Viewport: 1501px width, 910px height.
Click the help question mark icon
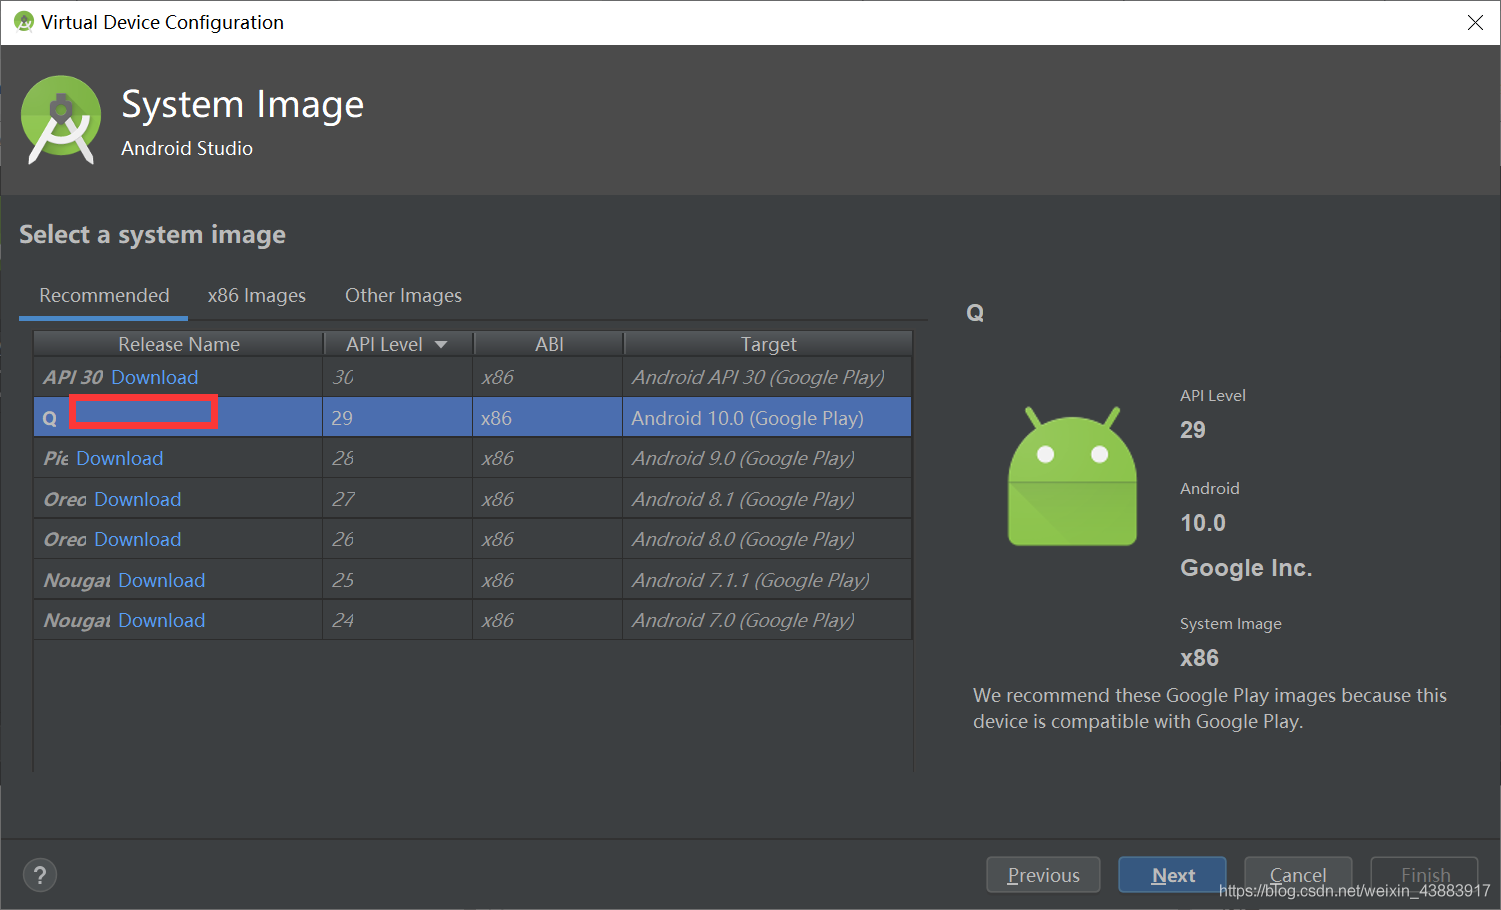[x=40, y=876]
